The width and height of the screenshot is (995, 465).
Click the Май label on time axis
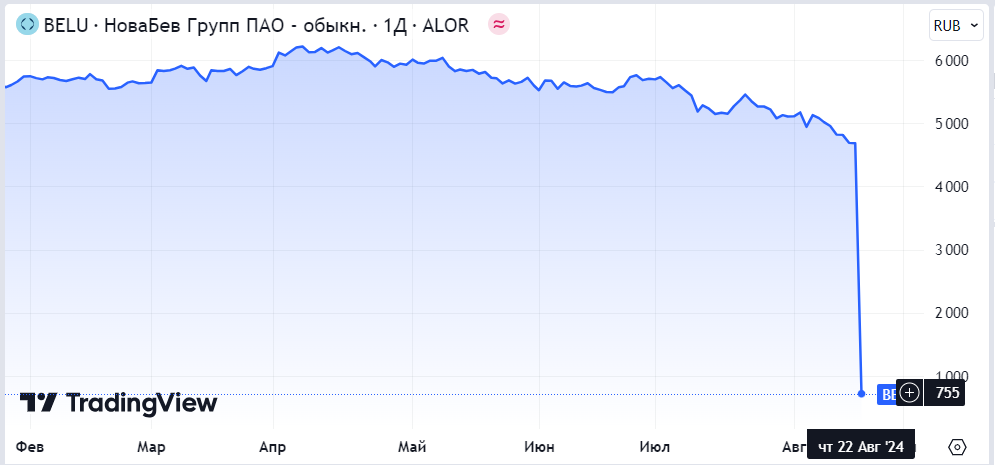(x=412, y=446)
